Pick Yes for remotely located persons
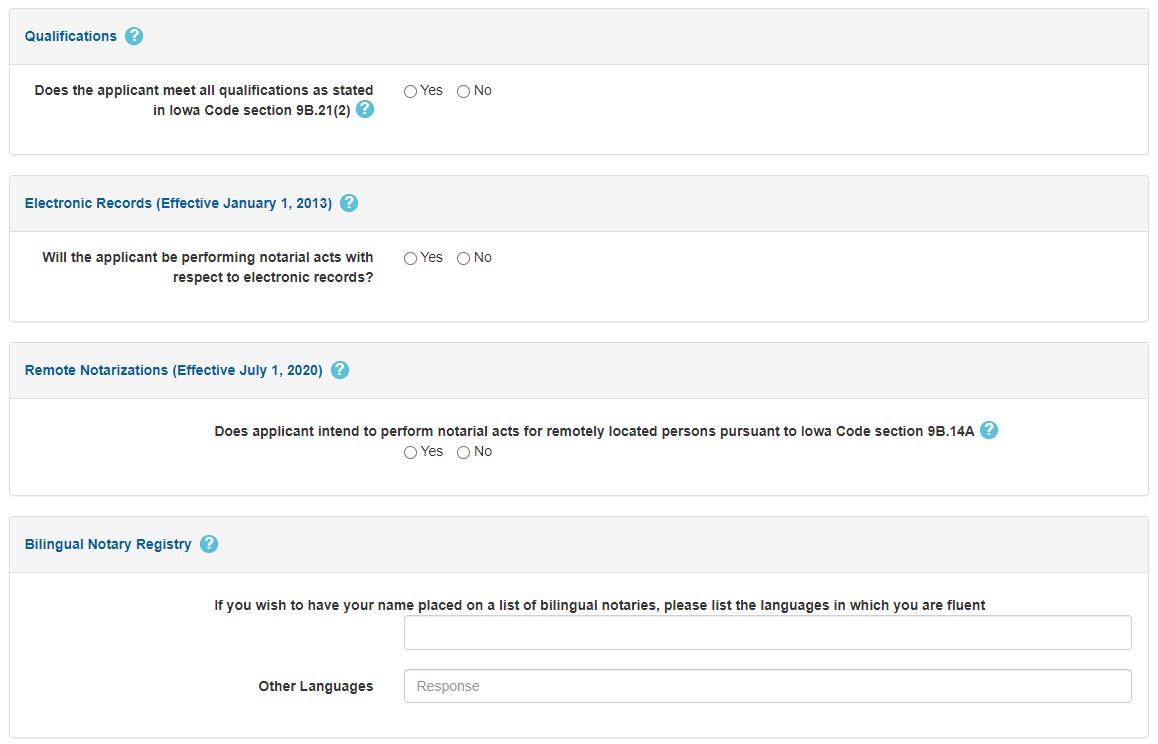This screenshot has width=1158, height=744. (x=411, y=452)
